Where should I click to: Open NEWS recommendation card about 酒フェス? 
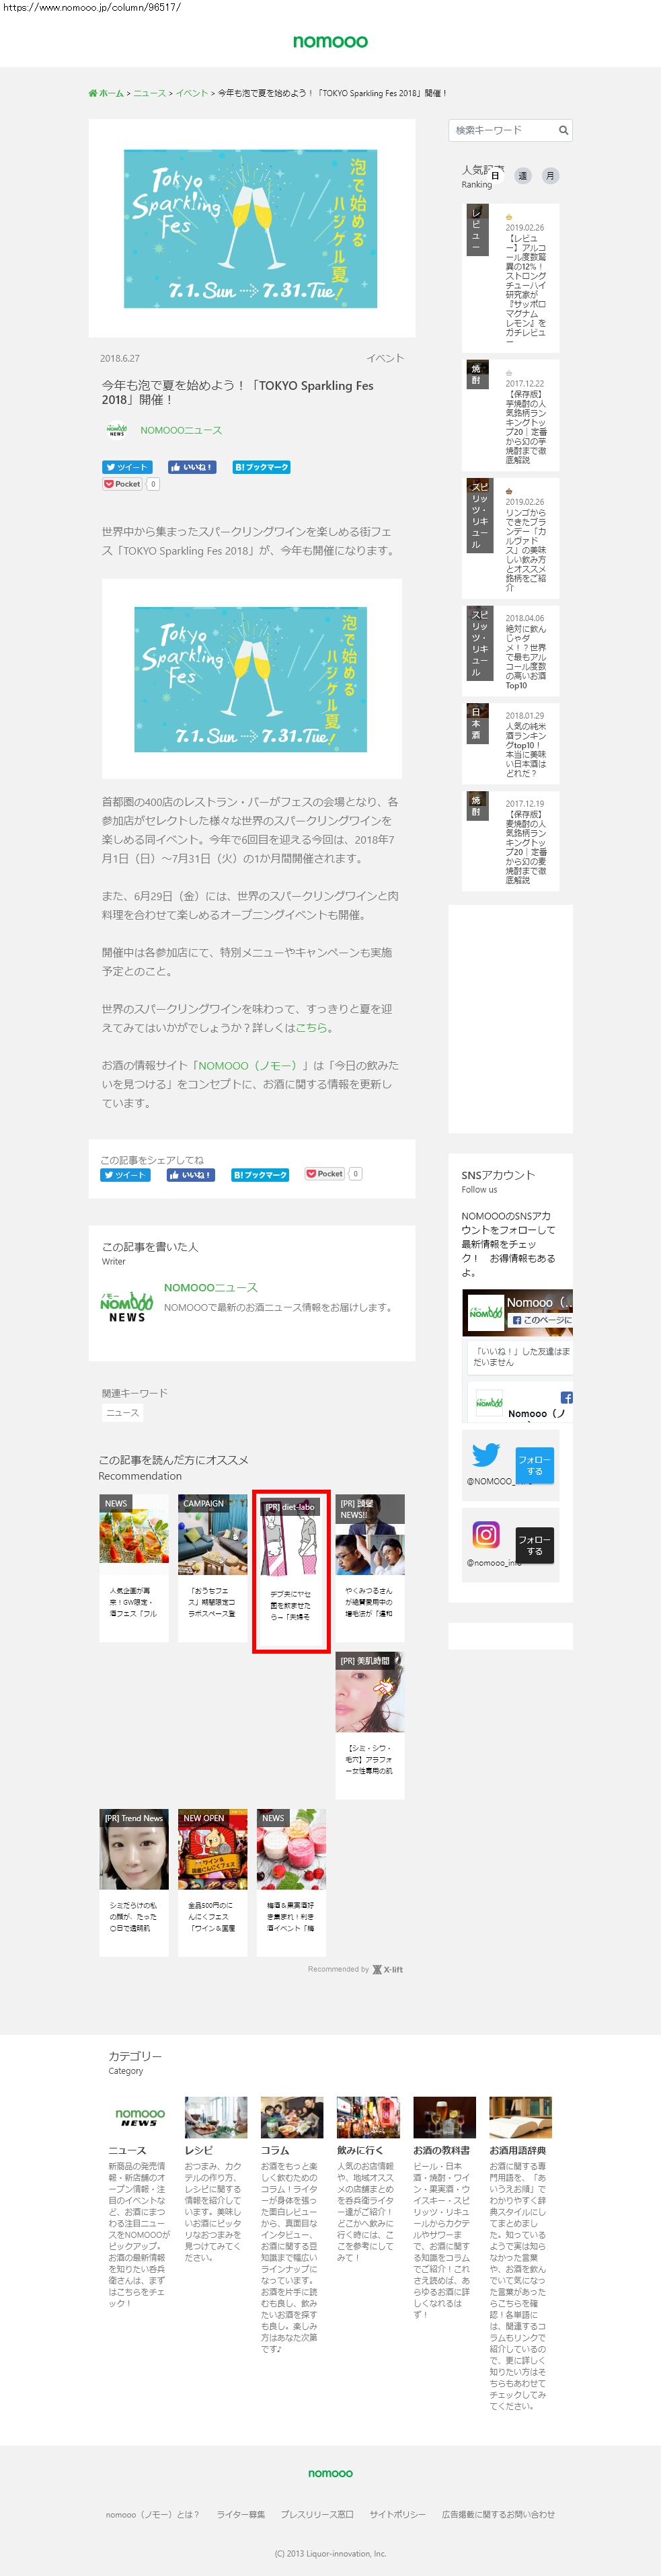pyautogui.click(x=134, y=1567)
